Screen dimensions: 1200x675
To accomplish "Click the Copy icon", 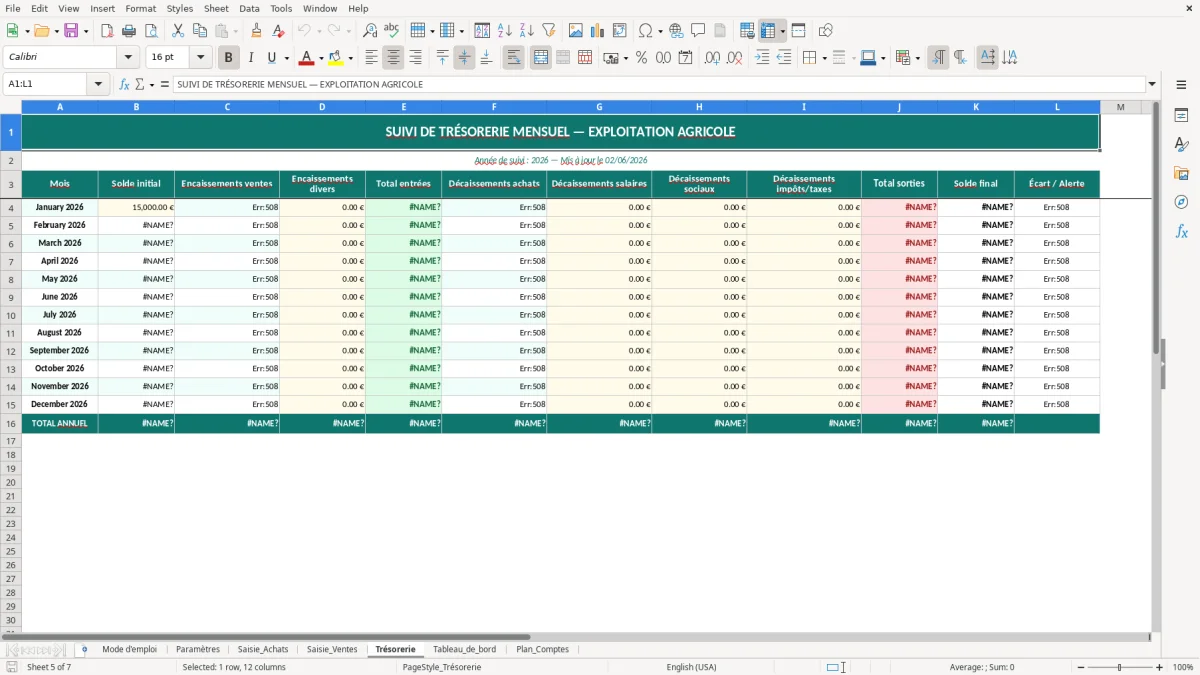I will [x=200, y=31].
